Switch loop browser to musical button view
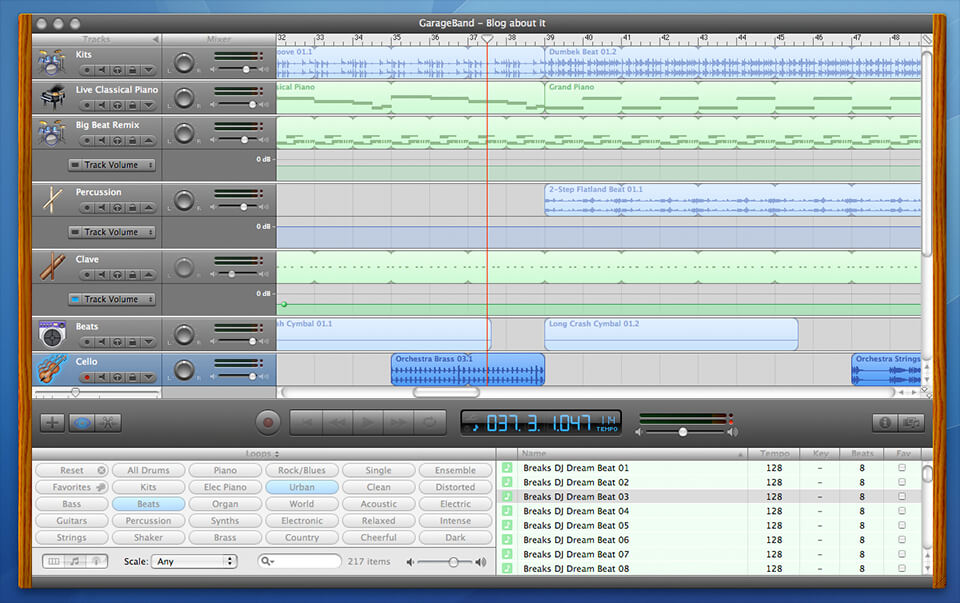This screenshot has height=603, width=960. tap(75, 561)
